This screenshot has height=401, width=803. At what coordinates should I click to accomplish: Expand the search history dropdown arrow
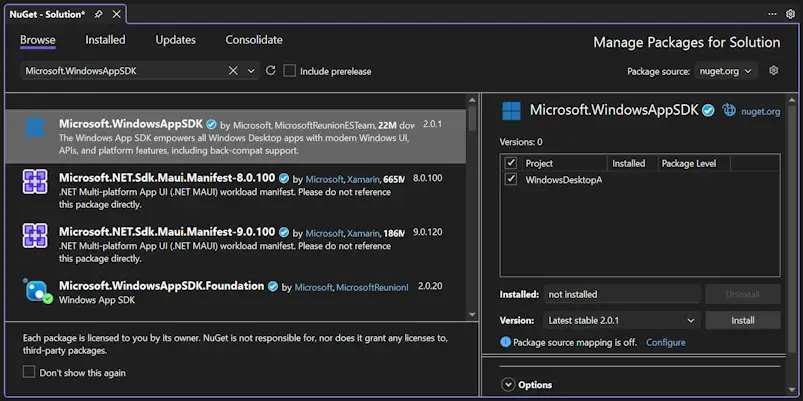coord(251,71)
